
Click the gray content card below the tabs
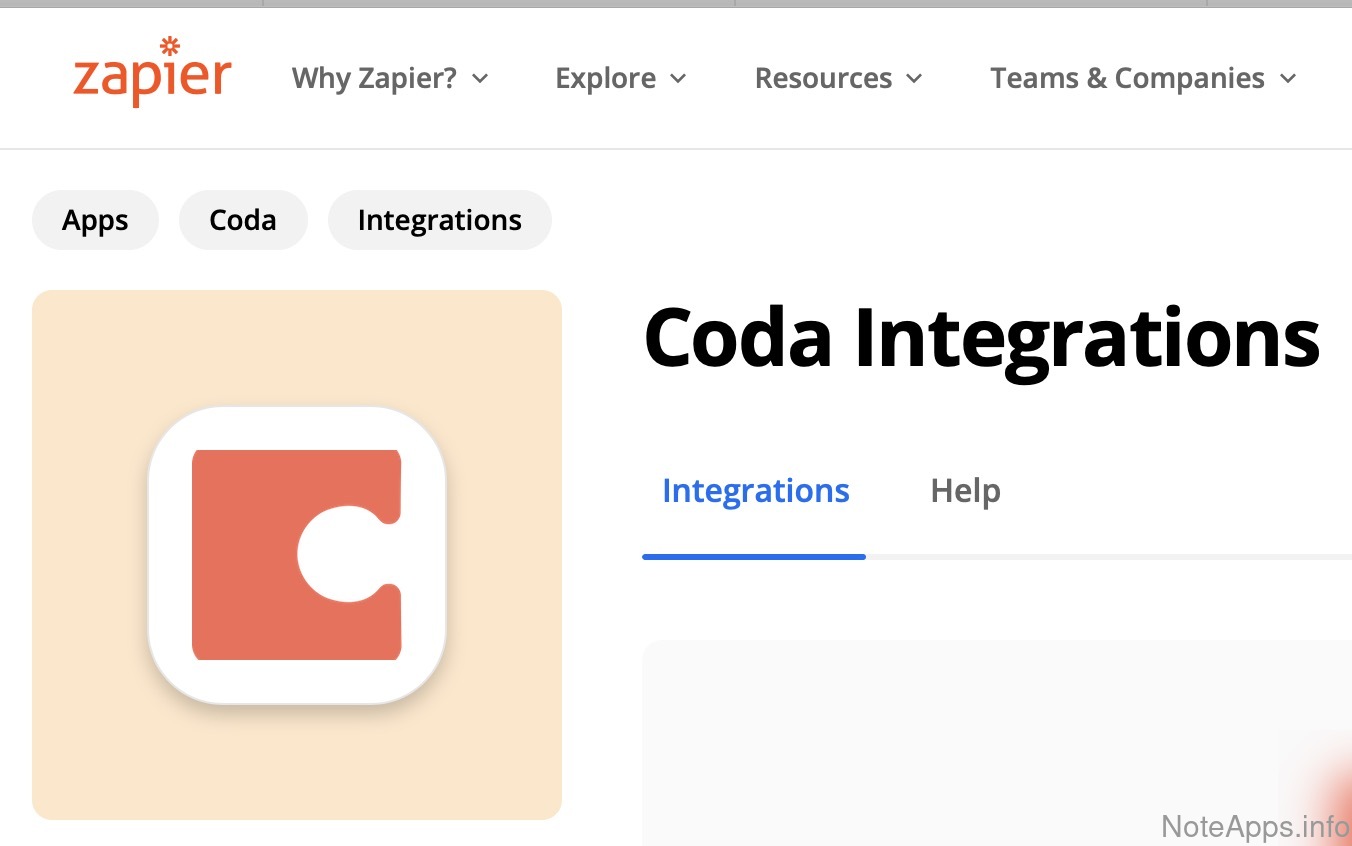coord(950,740)
